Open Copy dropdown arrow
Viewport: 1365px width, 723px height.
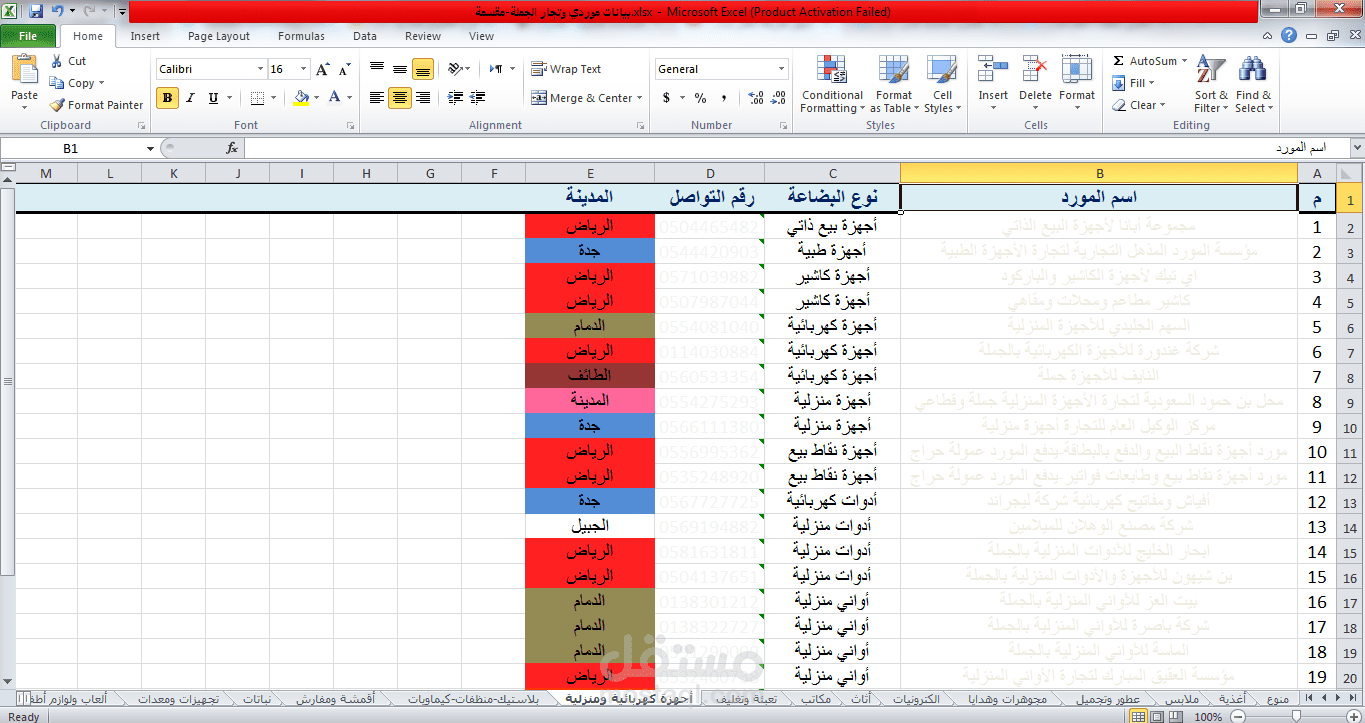click(102, 83)
